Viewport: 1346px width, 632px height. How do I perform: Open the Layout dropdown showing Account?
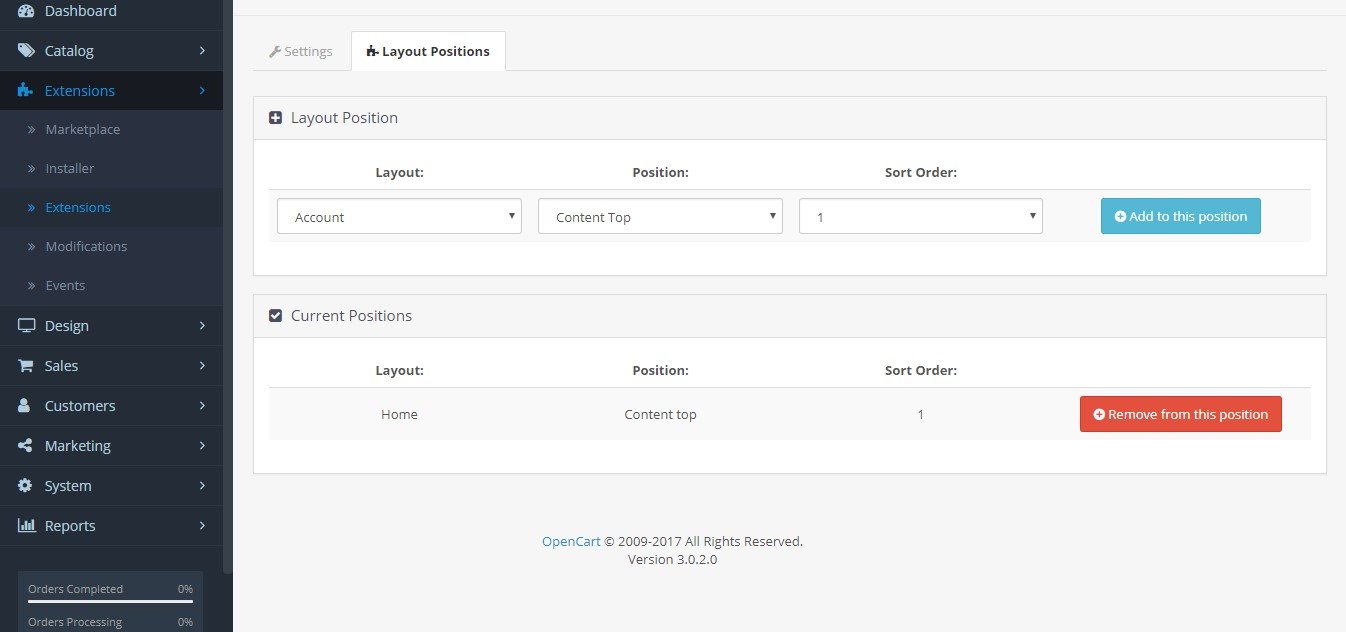pyautogui.click(x=399, y=217)
